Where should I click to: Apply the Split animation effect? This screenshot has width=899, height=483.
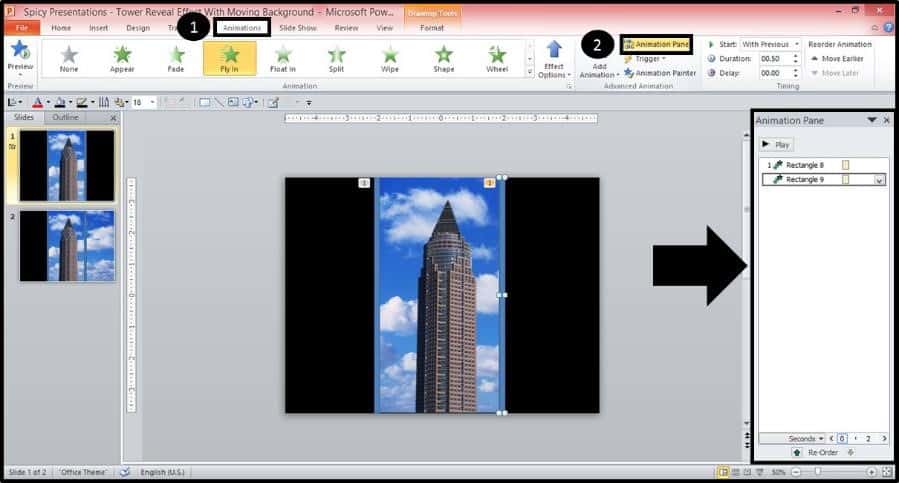pyautogui.click(x=337, y=59)
